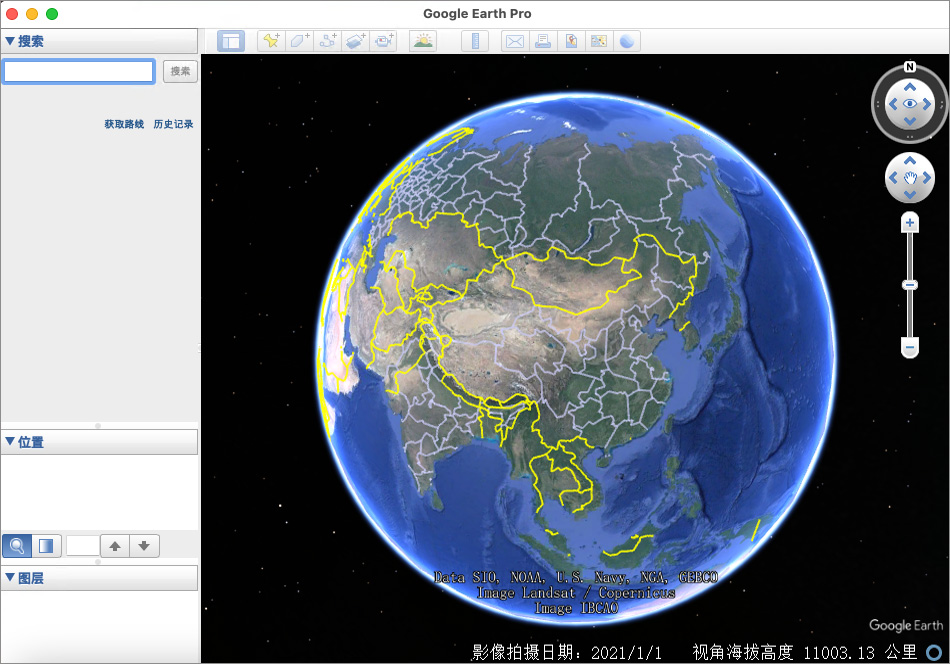Click the 搜索 button
The height and width of the screenshot is (664, 950).
[x=180, y=71]
